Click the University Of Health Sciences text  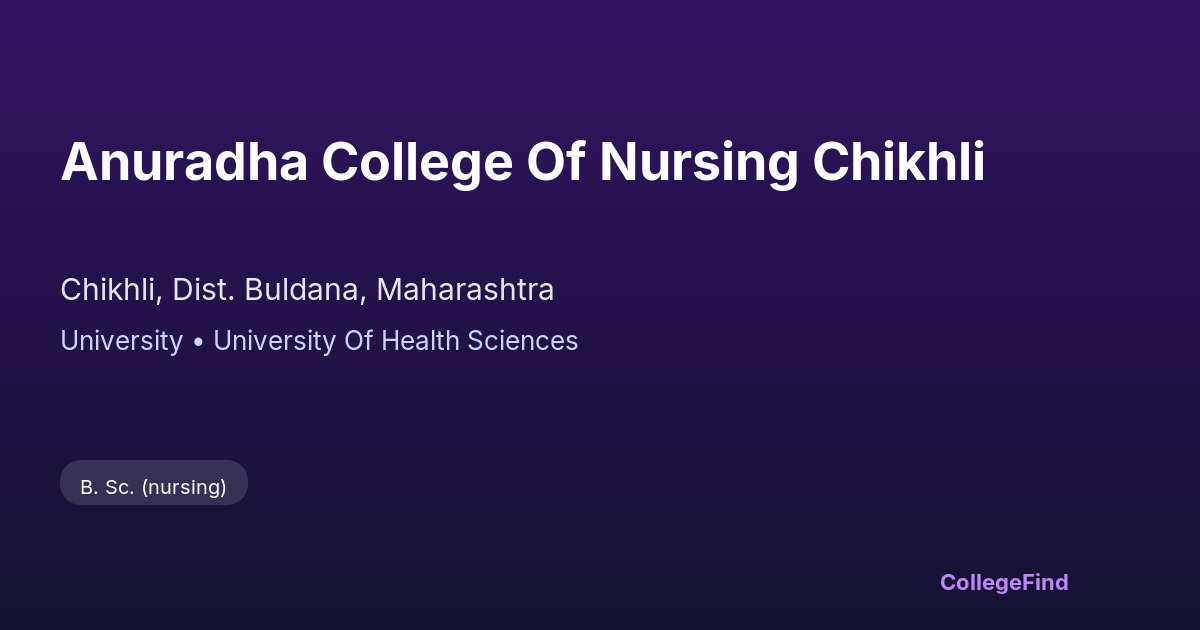[395, 341]
